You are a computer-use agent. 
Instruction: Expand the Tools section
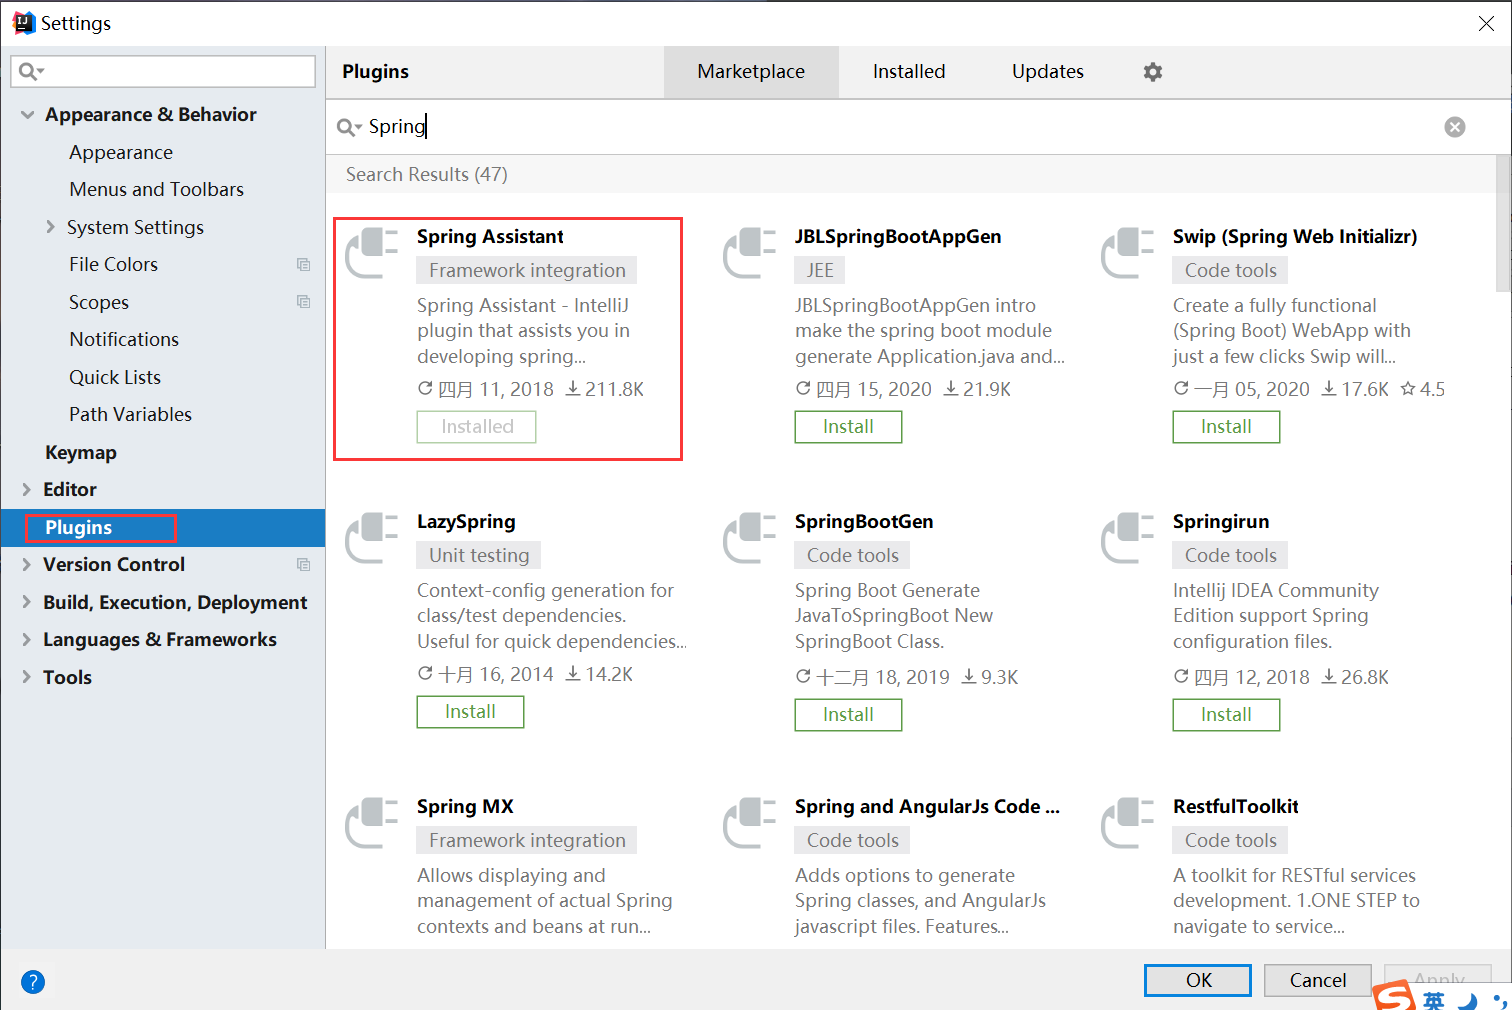27,677
